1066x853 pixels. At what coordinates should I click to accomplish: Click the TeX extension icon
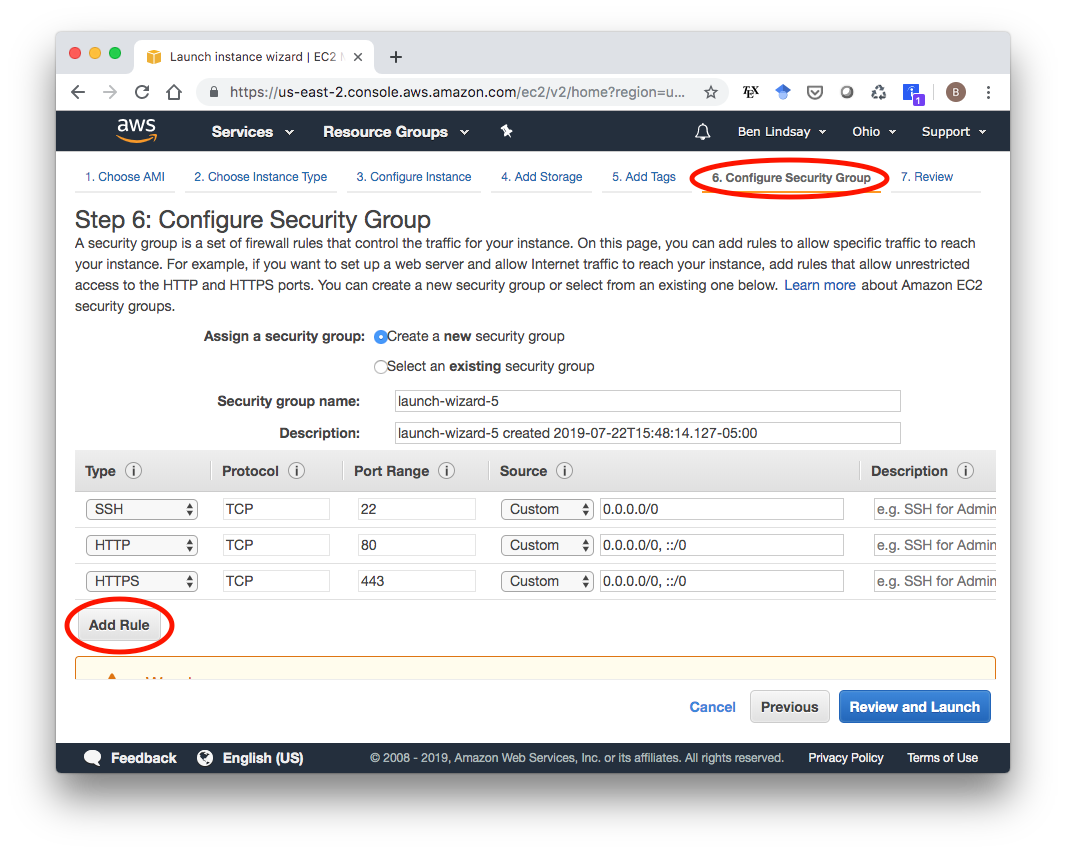pyautogui.click(x=750, y=92)
